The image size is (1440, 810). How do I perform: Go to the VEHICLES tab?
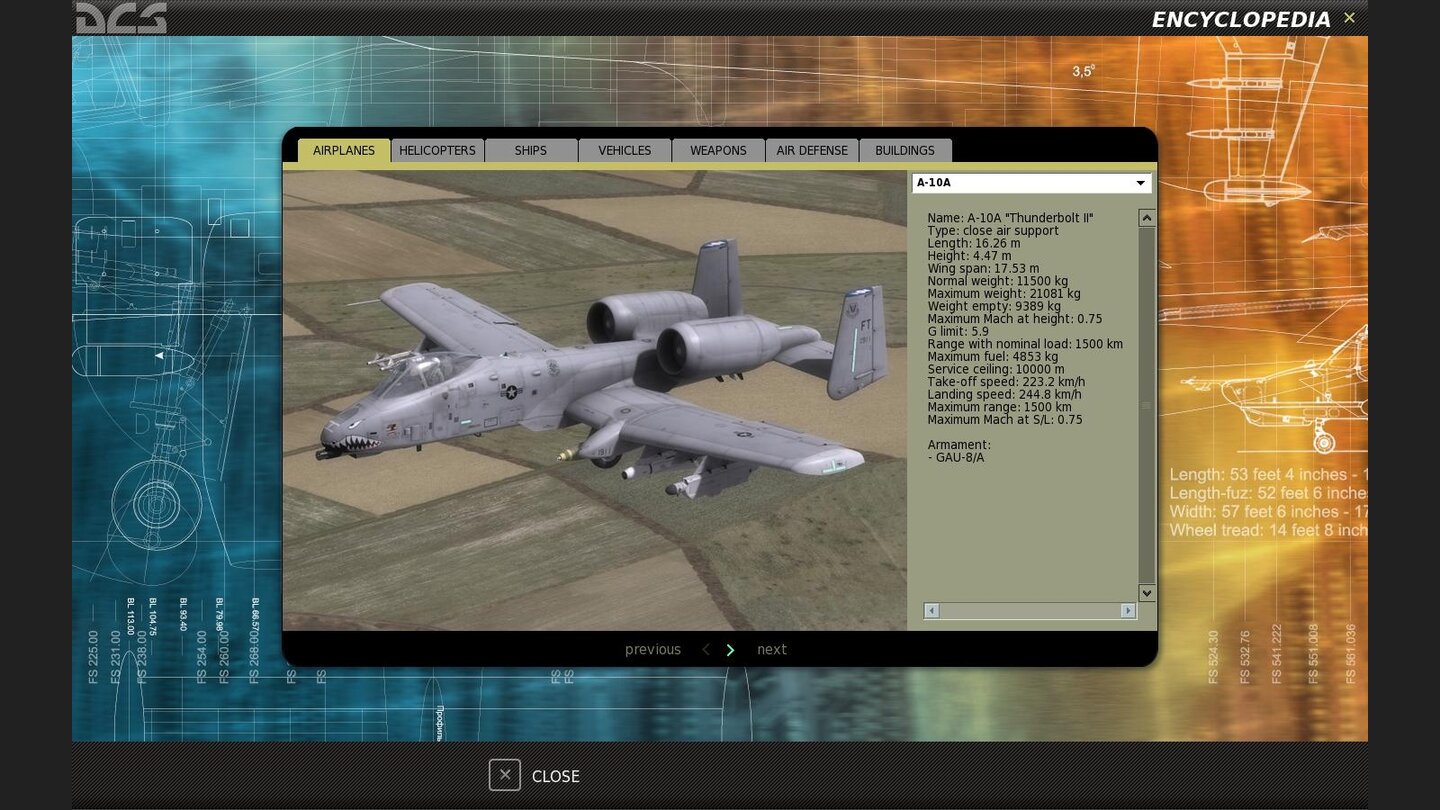625,150
